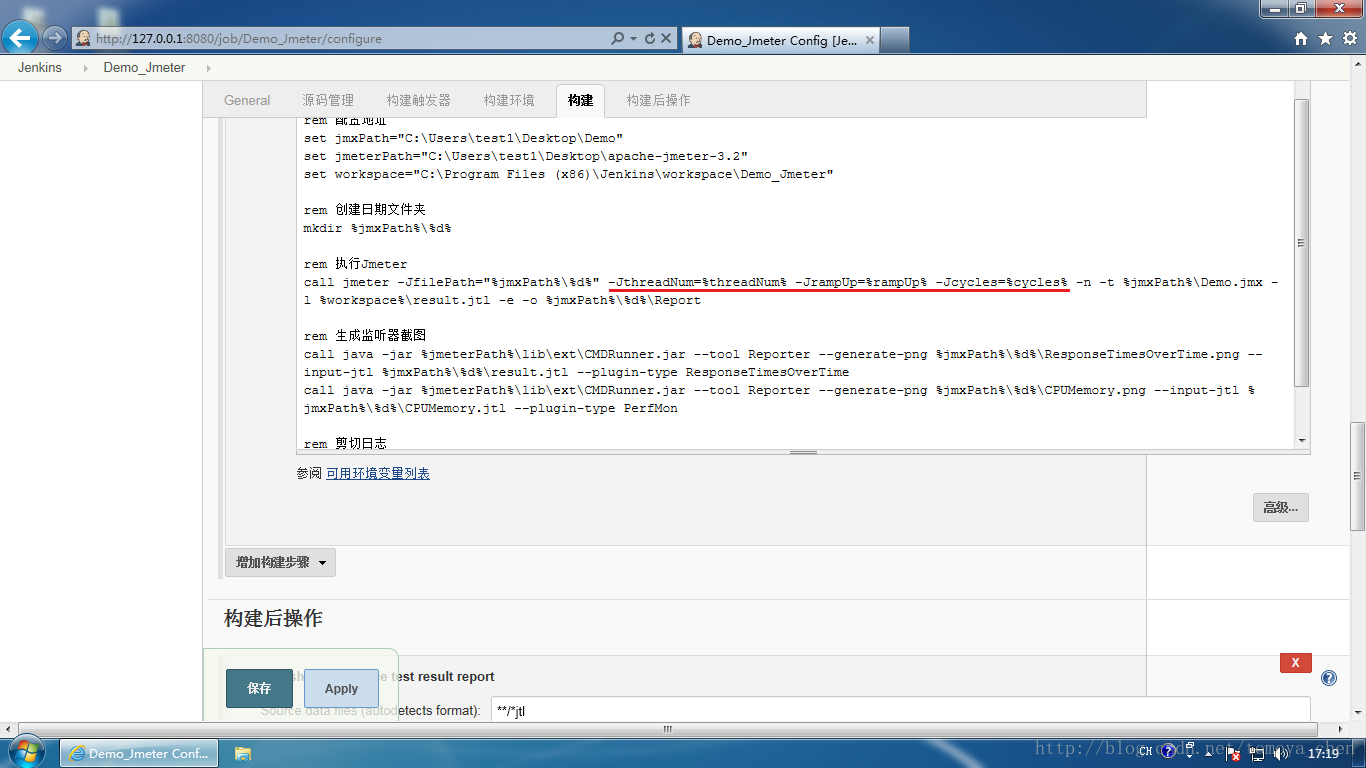
Task: Switch to the 构建后操作 tab
Action: click(658, 100)
